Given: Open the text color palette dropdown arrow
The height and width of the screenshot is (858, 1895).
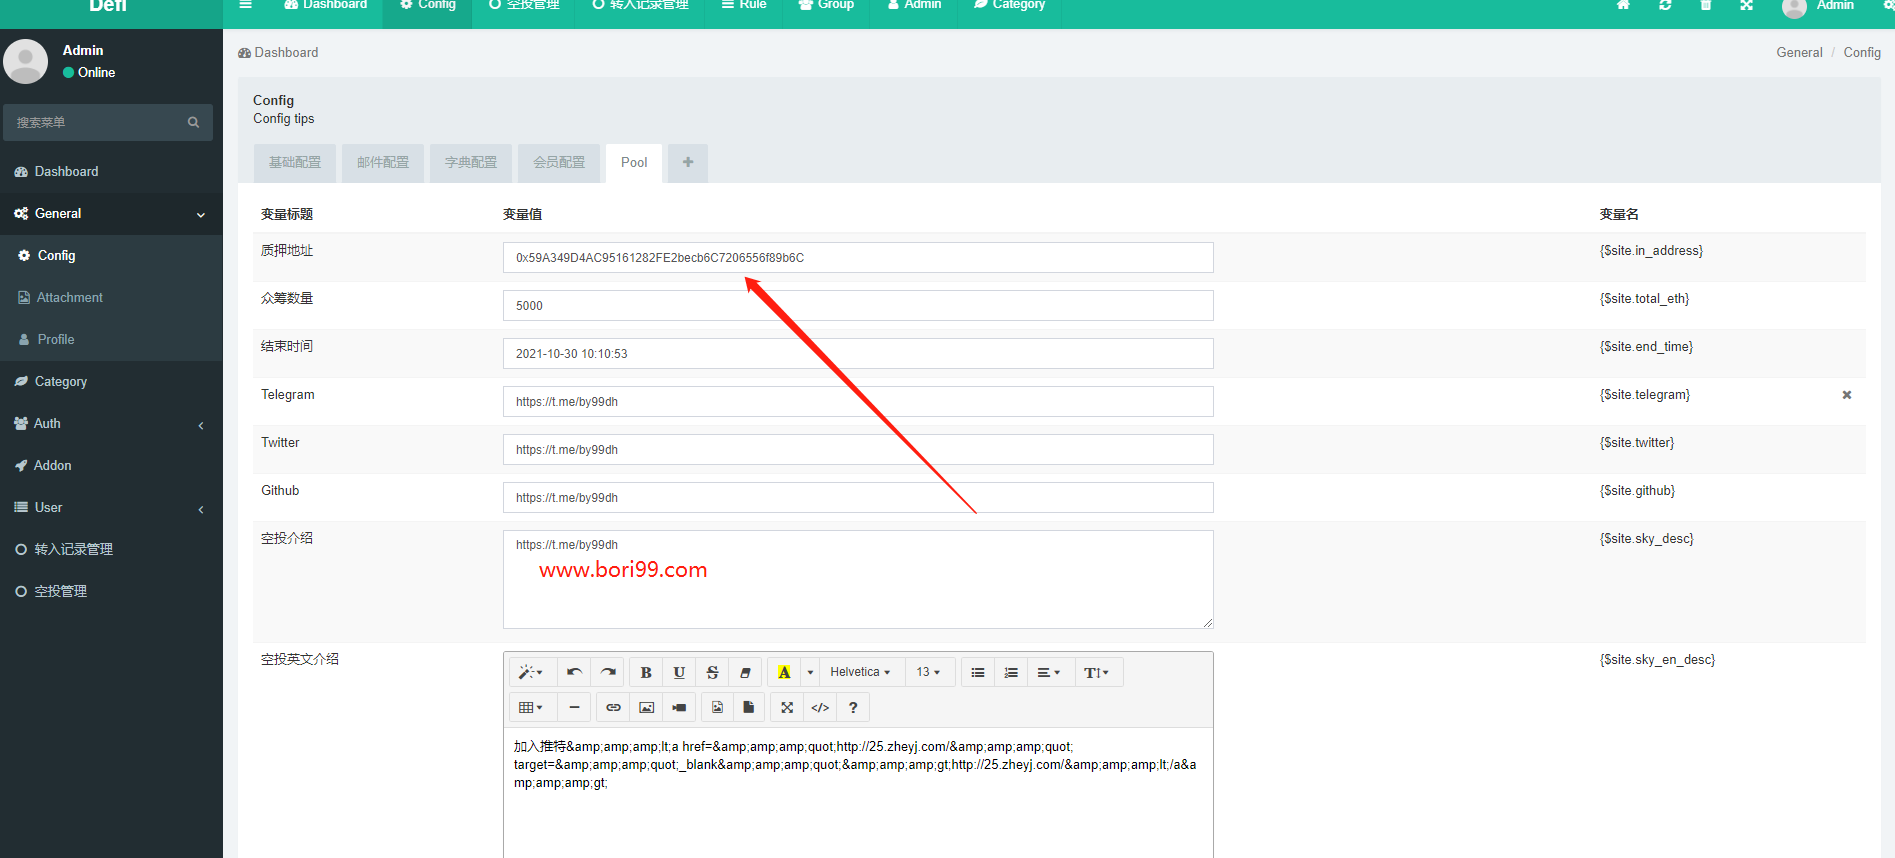Looking at the screenshot, I should pos(810,672).
